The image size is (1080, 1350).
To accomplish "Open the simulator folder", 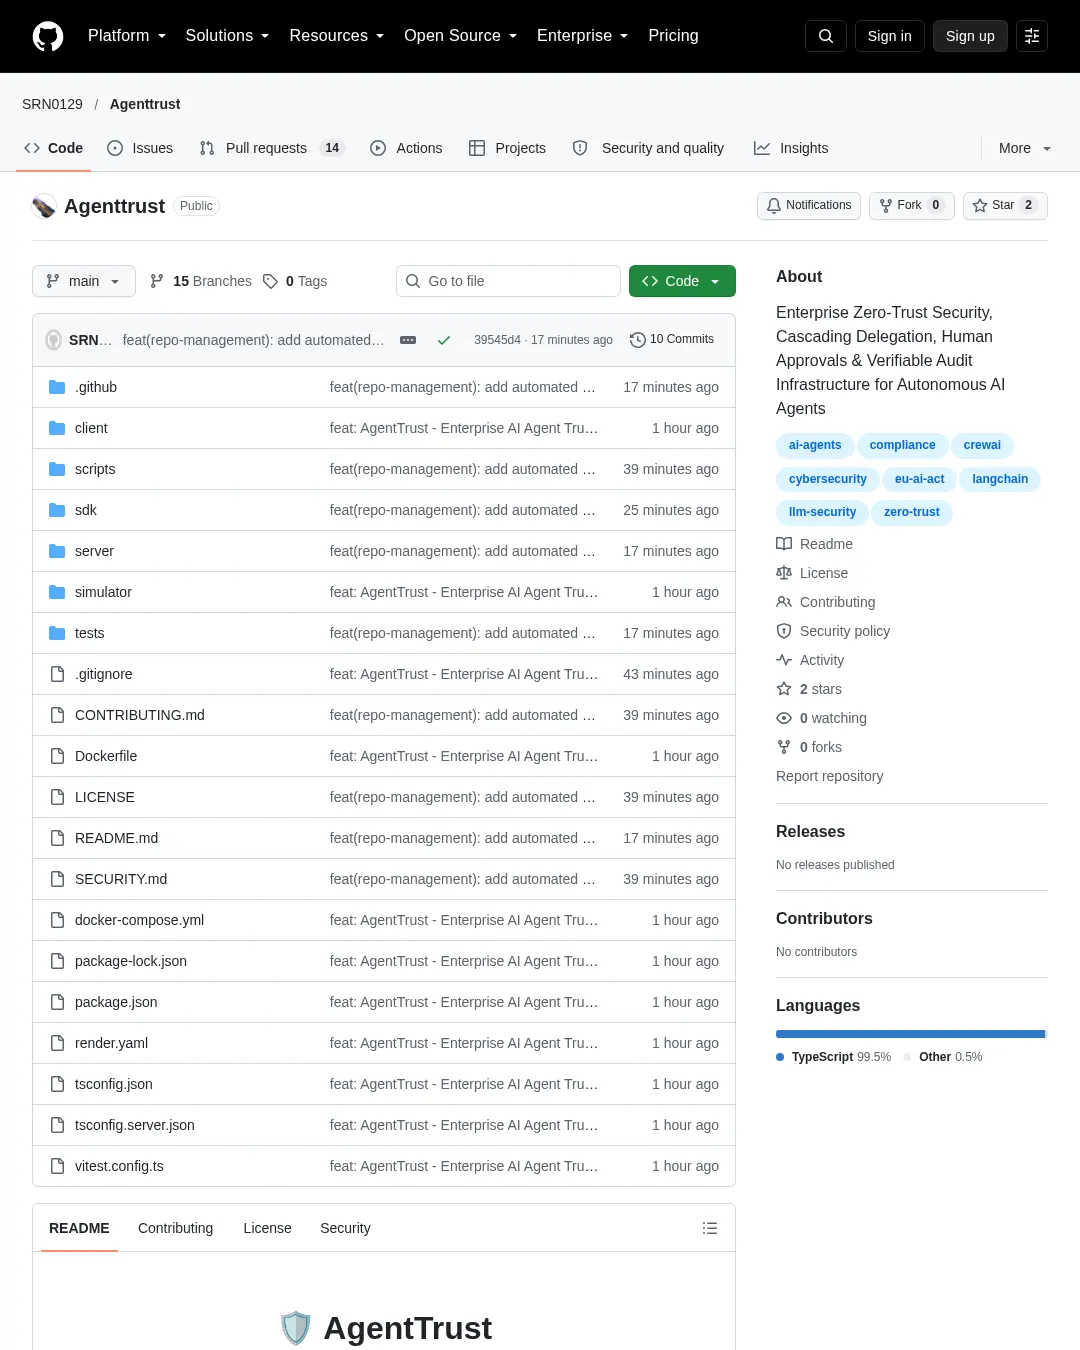I will (103, 592).
